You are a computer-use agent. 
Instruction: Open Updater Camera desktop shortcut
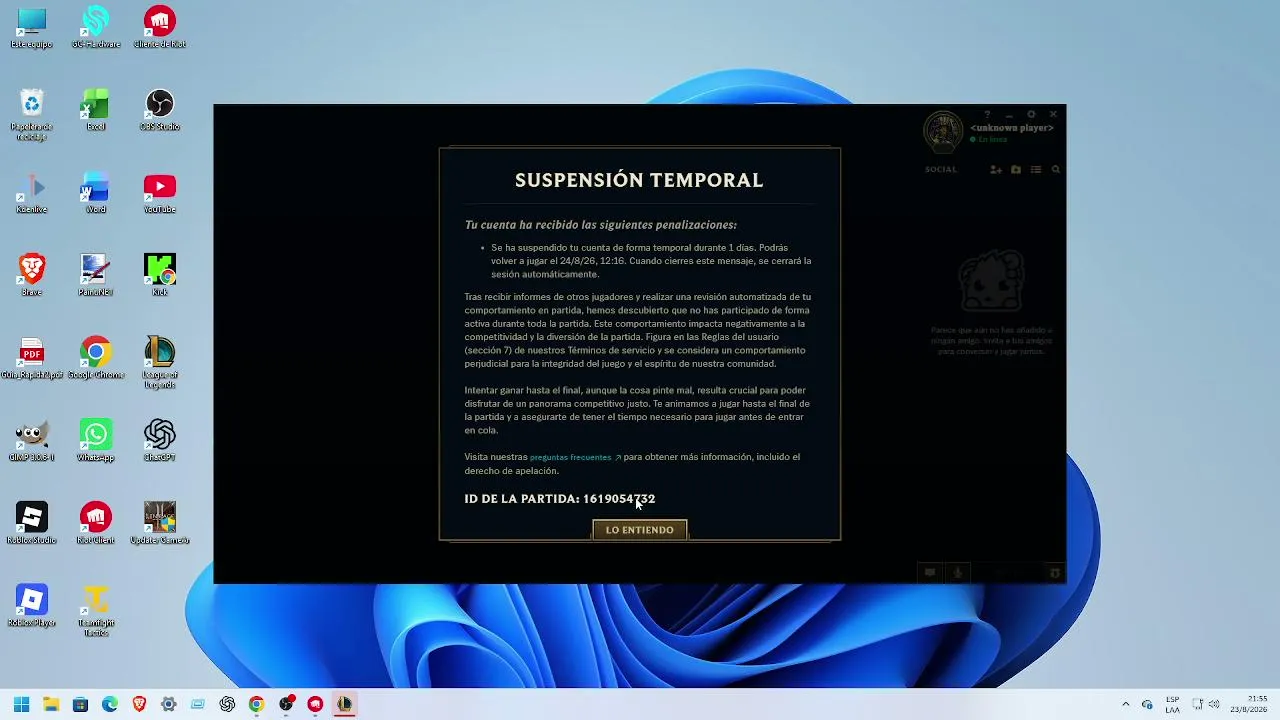click(x=160, y=523)
